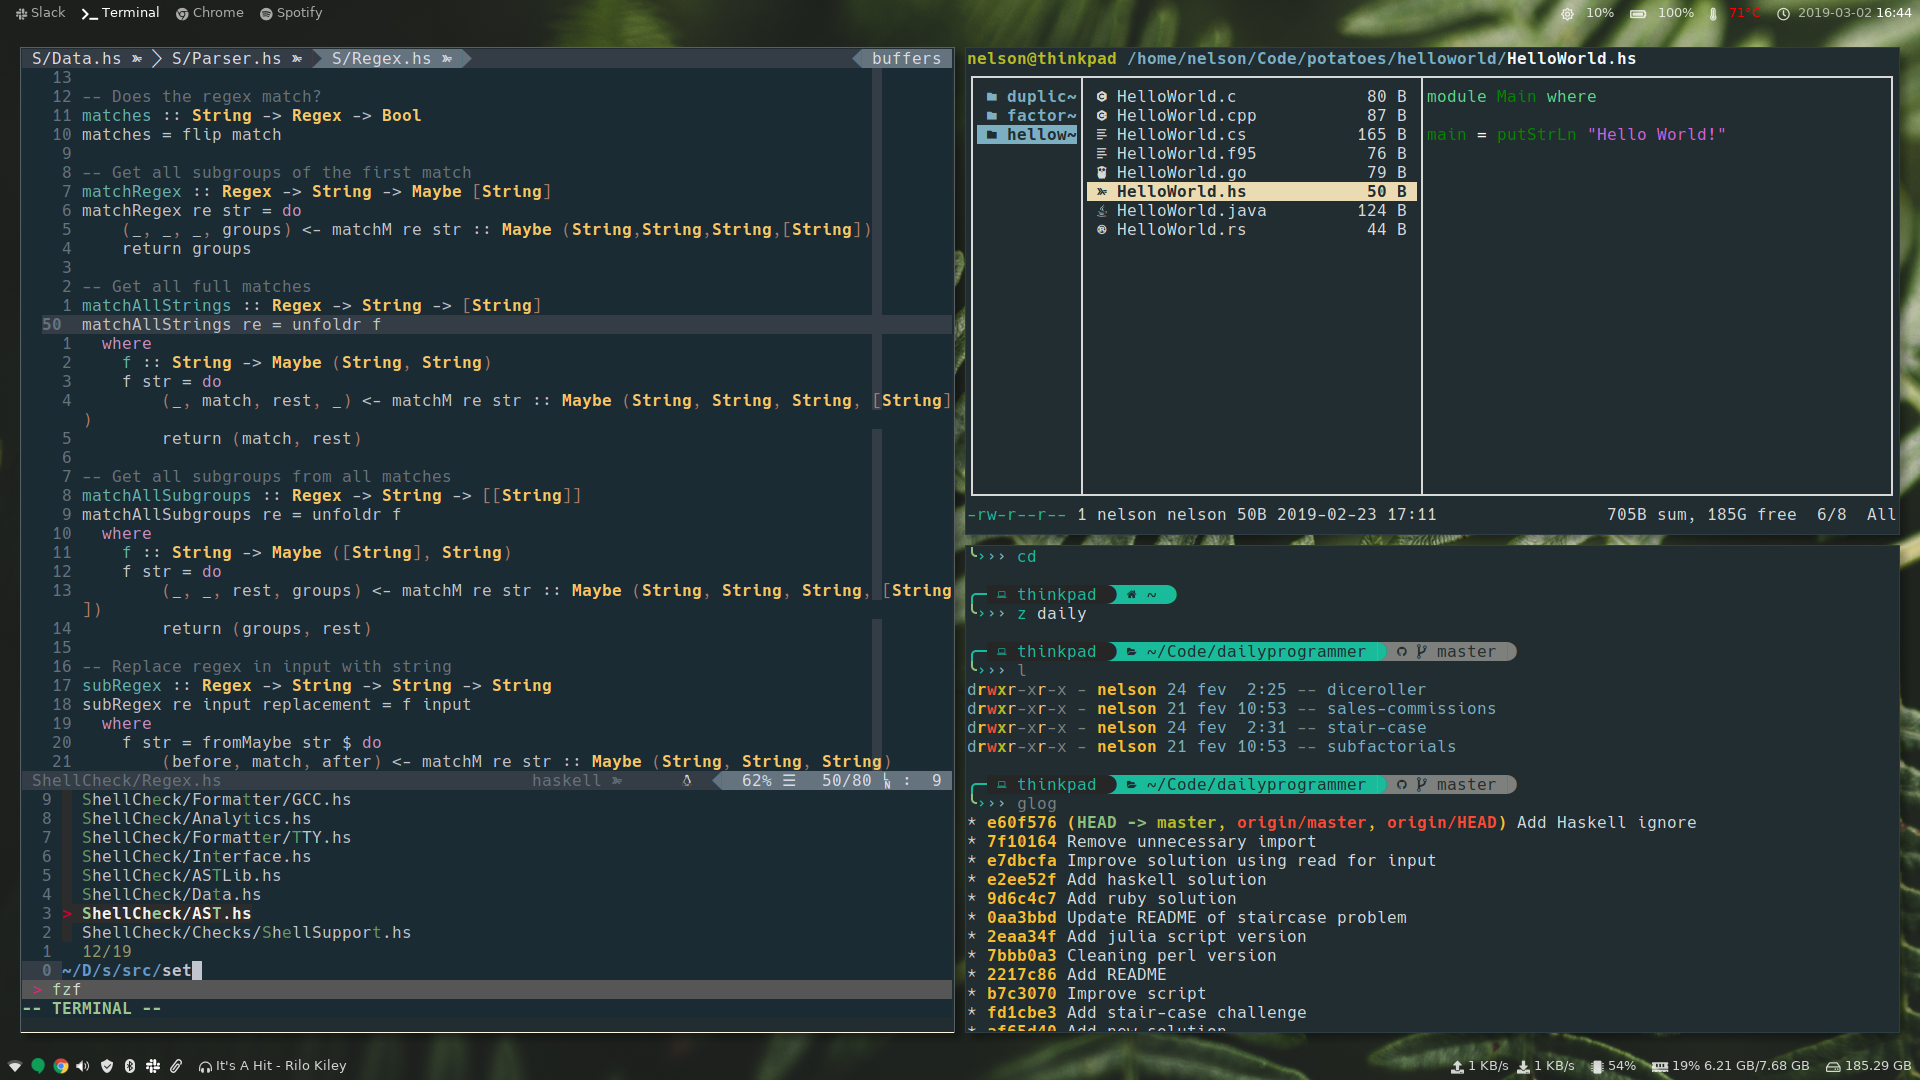Image resolution: width=1920 pixels, height=1080 pixels.
Task: Click the fzf query input line with 'set'
Action: (131, 971)
